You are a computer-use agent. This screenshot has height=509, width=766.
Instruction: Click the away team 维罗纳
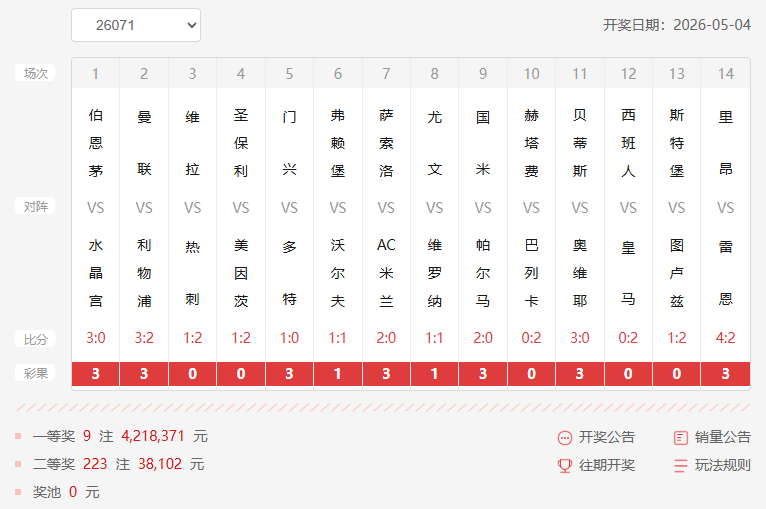pyautogui.click(x=434, y=273)
